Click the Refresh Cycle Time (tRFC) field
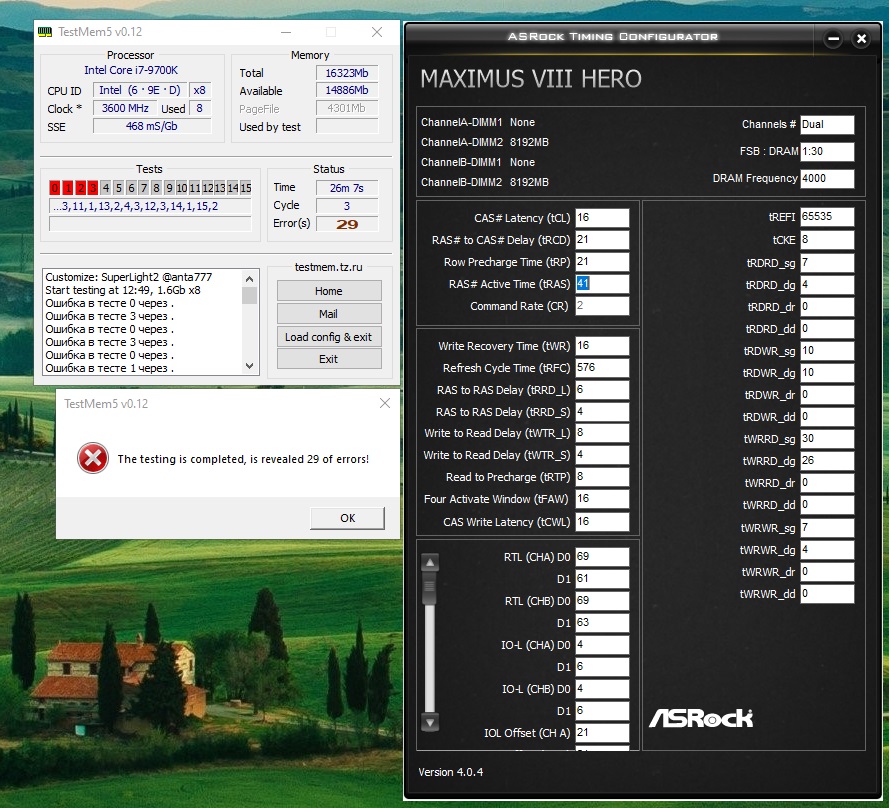 [x=602, y=368]
